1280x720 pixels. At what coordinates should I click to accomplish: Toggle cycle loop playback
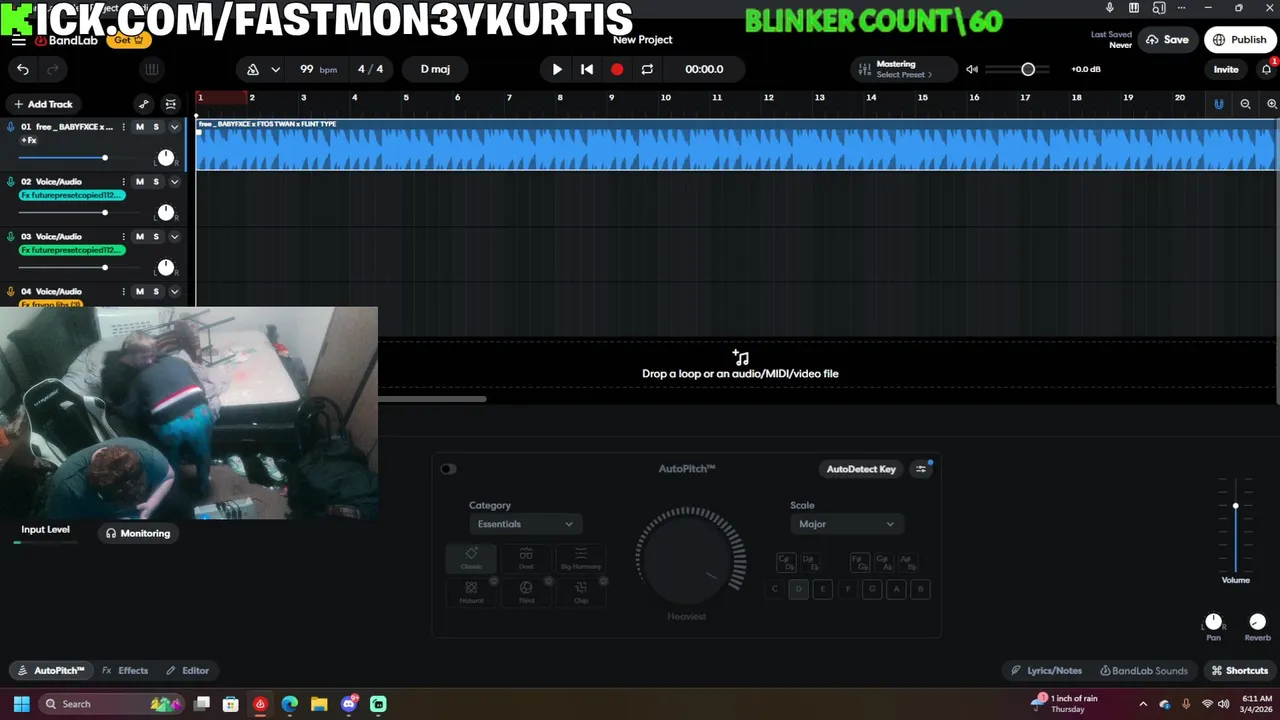[x=647, y=69]
